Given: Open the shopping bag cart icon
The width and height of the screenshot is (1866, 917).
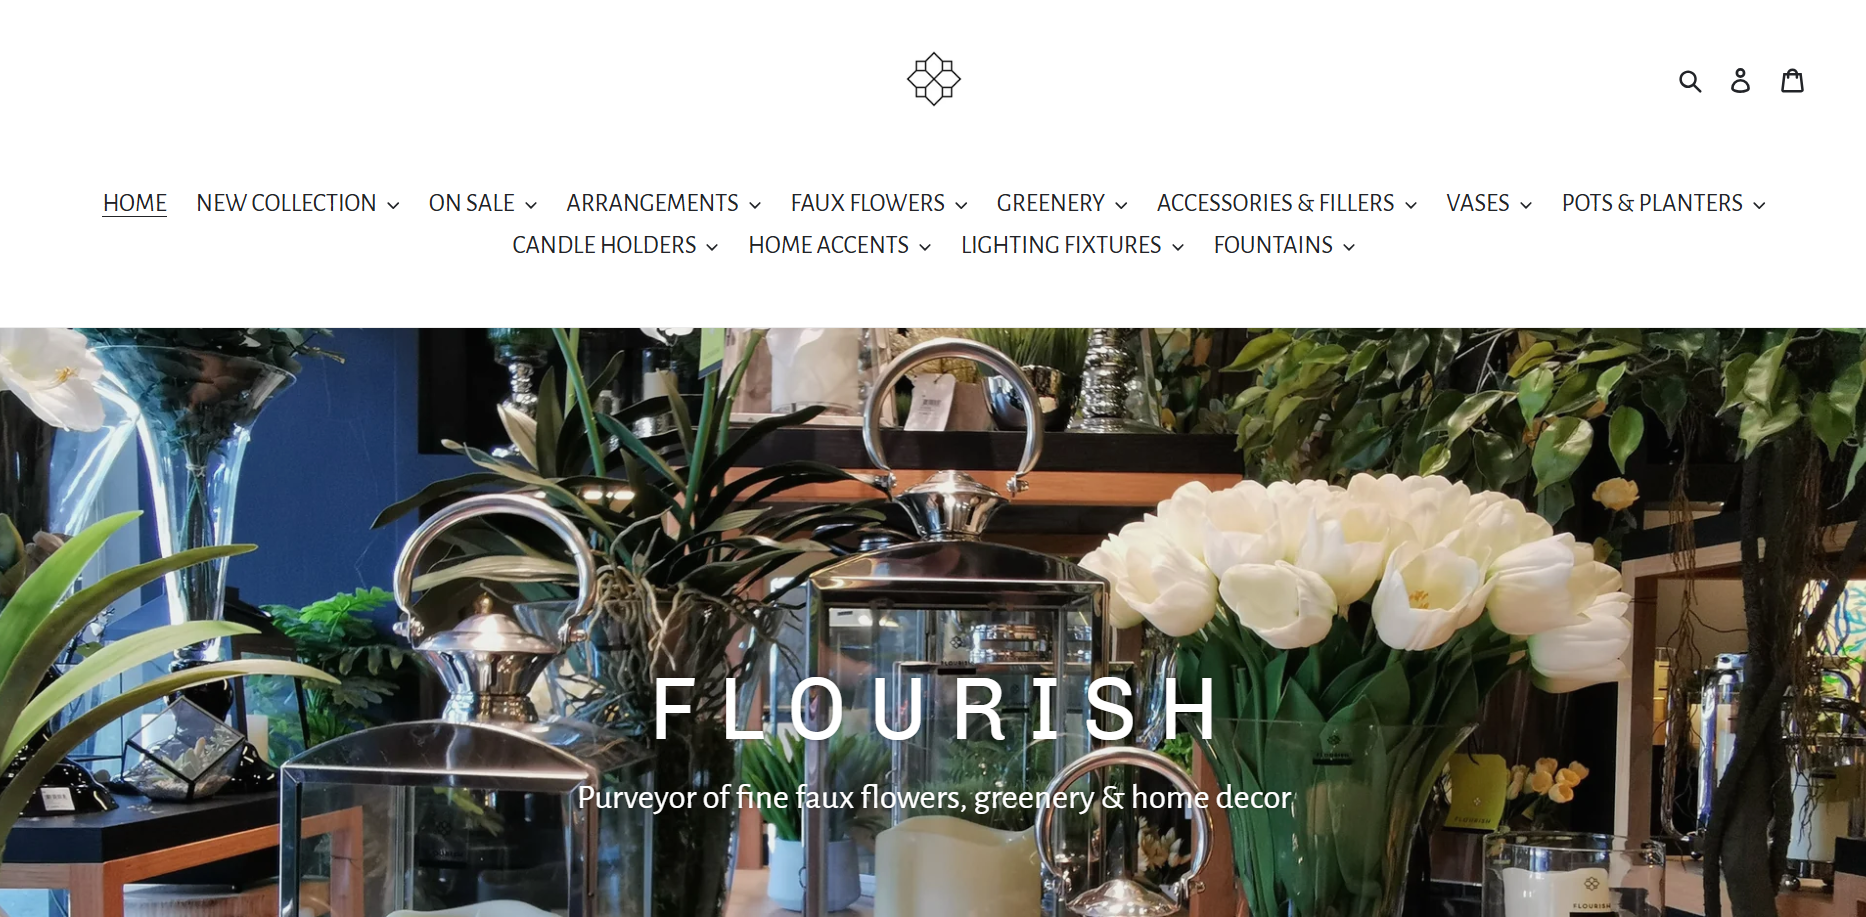Looking at the screenshot, I should 1792,80.
